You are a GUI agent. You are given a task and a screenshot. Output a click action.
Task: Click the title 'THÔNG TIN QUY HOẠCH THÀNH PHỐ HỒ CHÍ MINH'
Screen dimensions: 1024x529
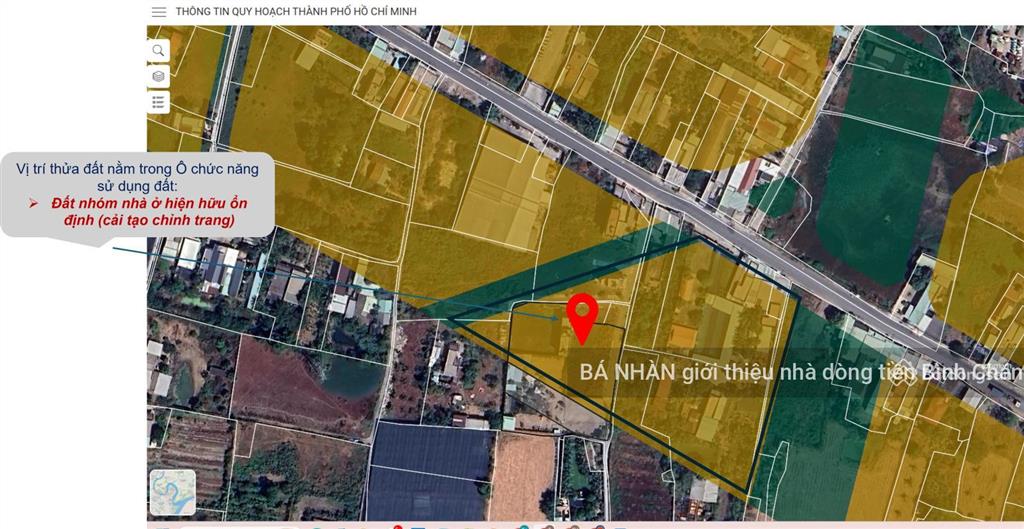pos(296,12)
